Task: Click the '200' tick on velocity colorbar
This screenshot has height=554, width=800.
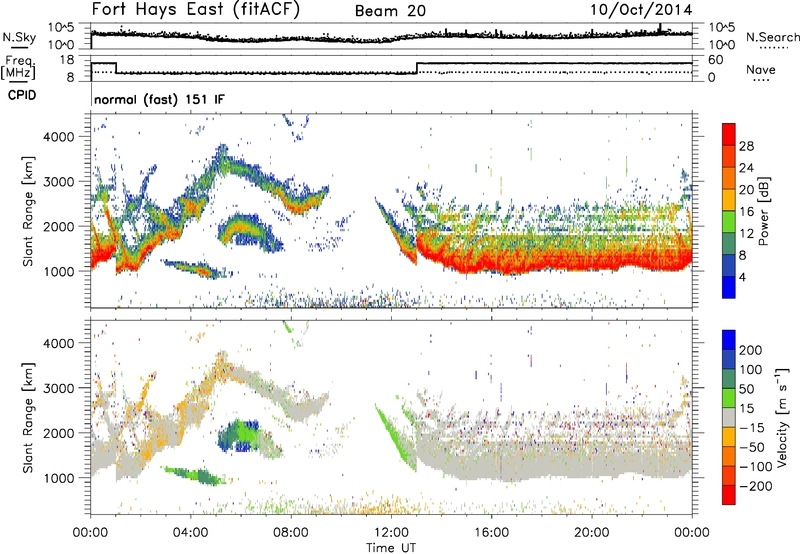Action: point(751,350)
